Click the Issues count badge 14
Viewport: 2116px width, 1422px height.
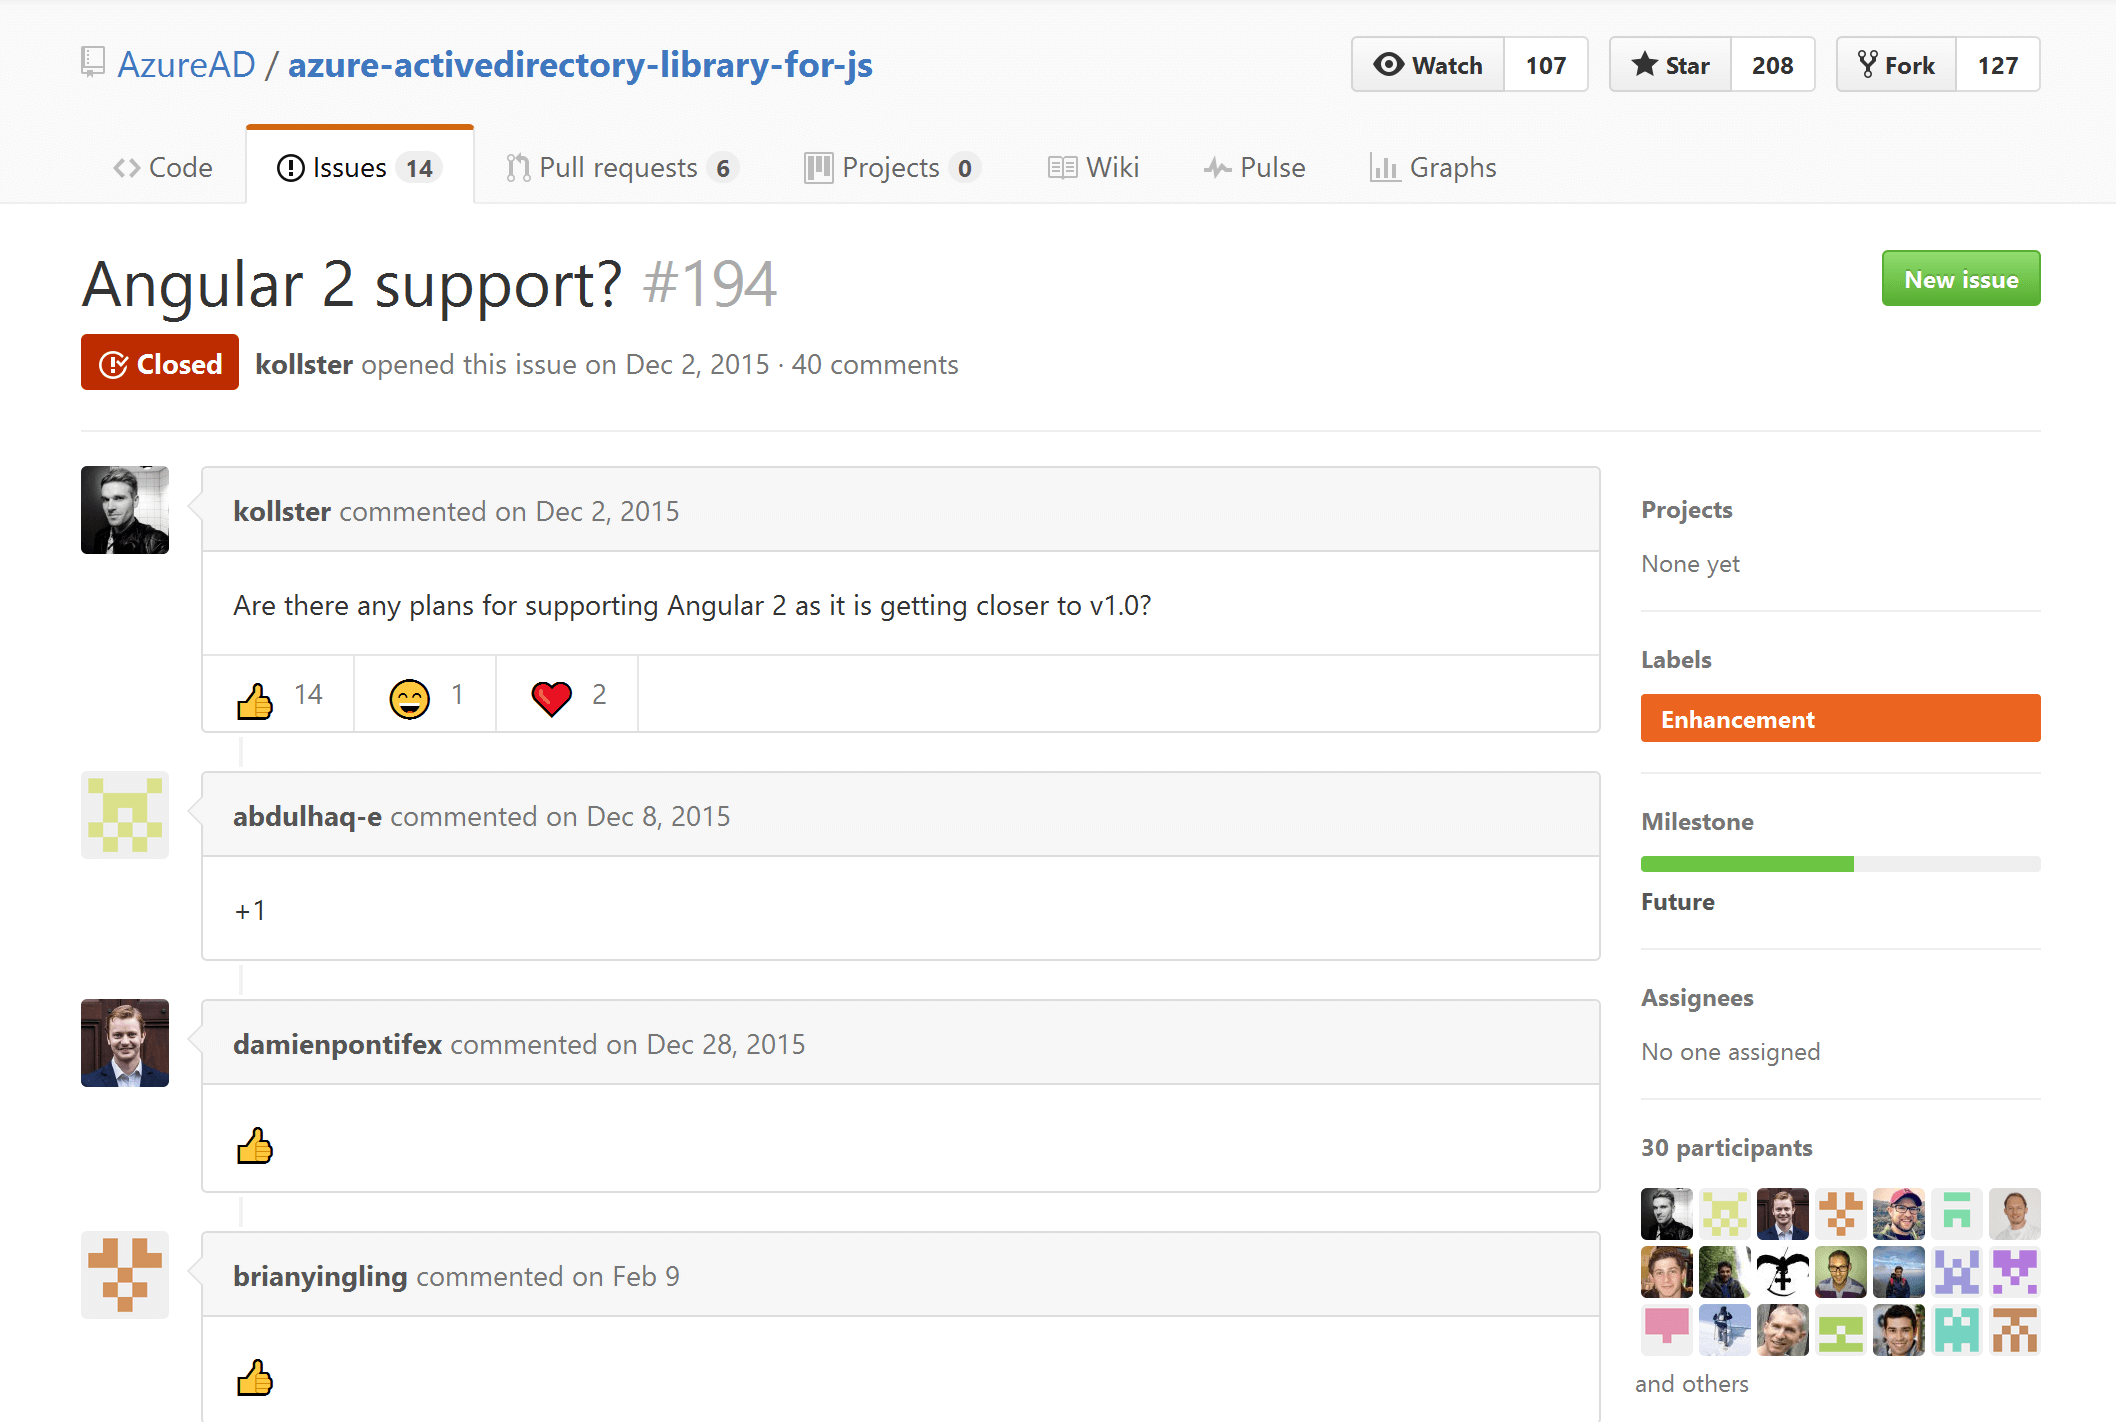click(419, 168)
